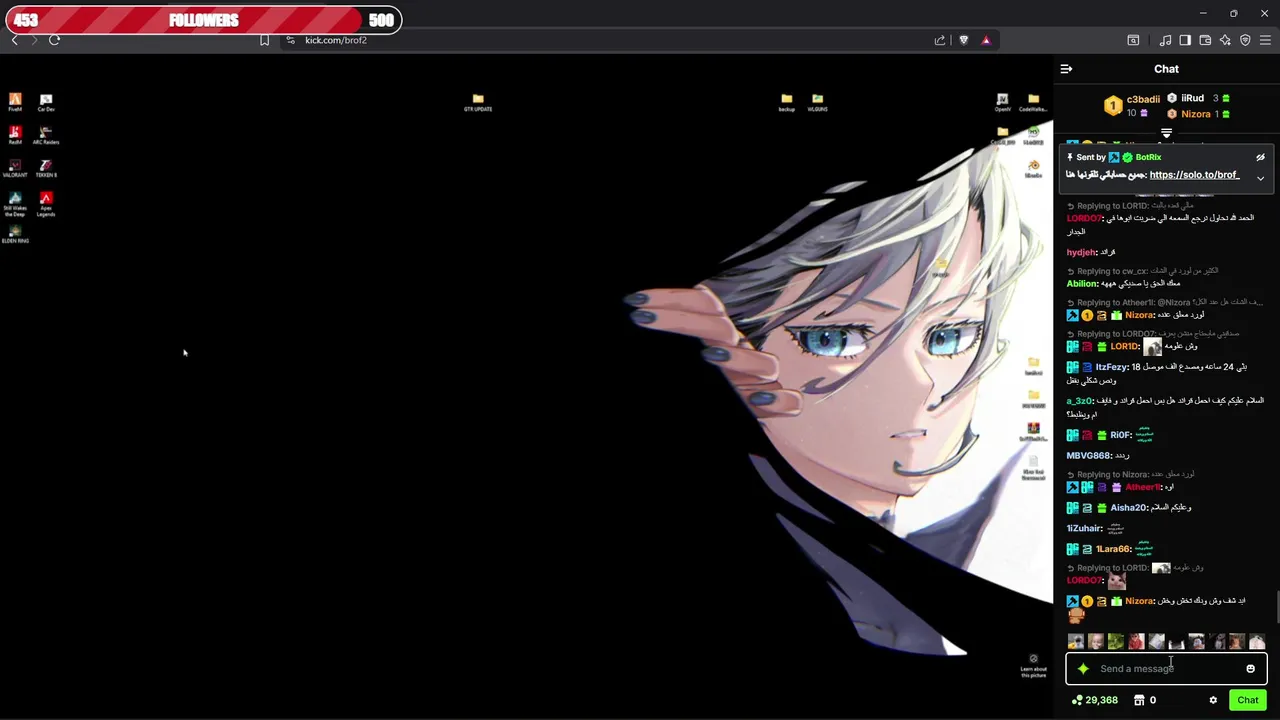Open the tab search icon in the toolbar
This screenshot has width=1280, height=720.
click(x=1133, y=40)
